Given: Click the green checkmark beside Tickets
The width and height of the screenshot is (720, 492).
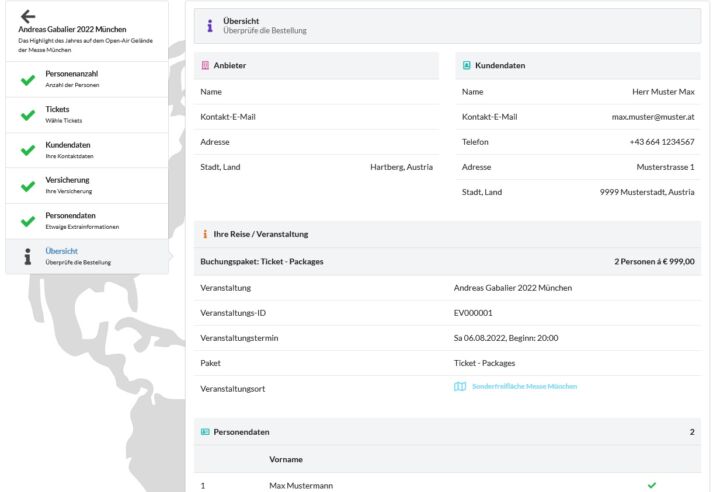Looking at the screenshot, I should tap(27, 115).
